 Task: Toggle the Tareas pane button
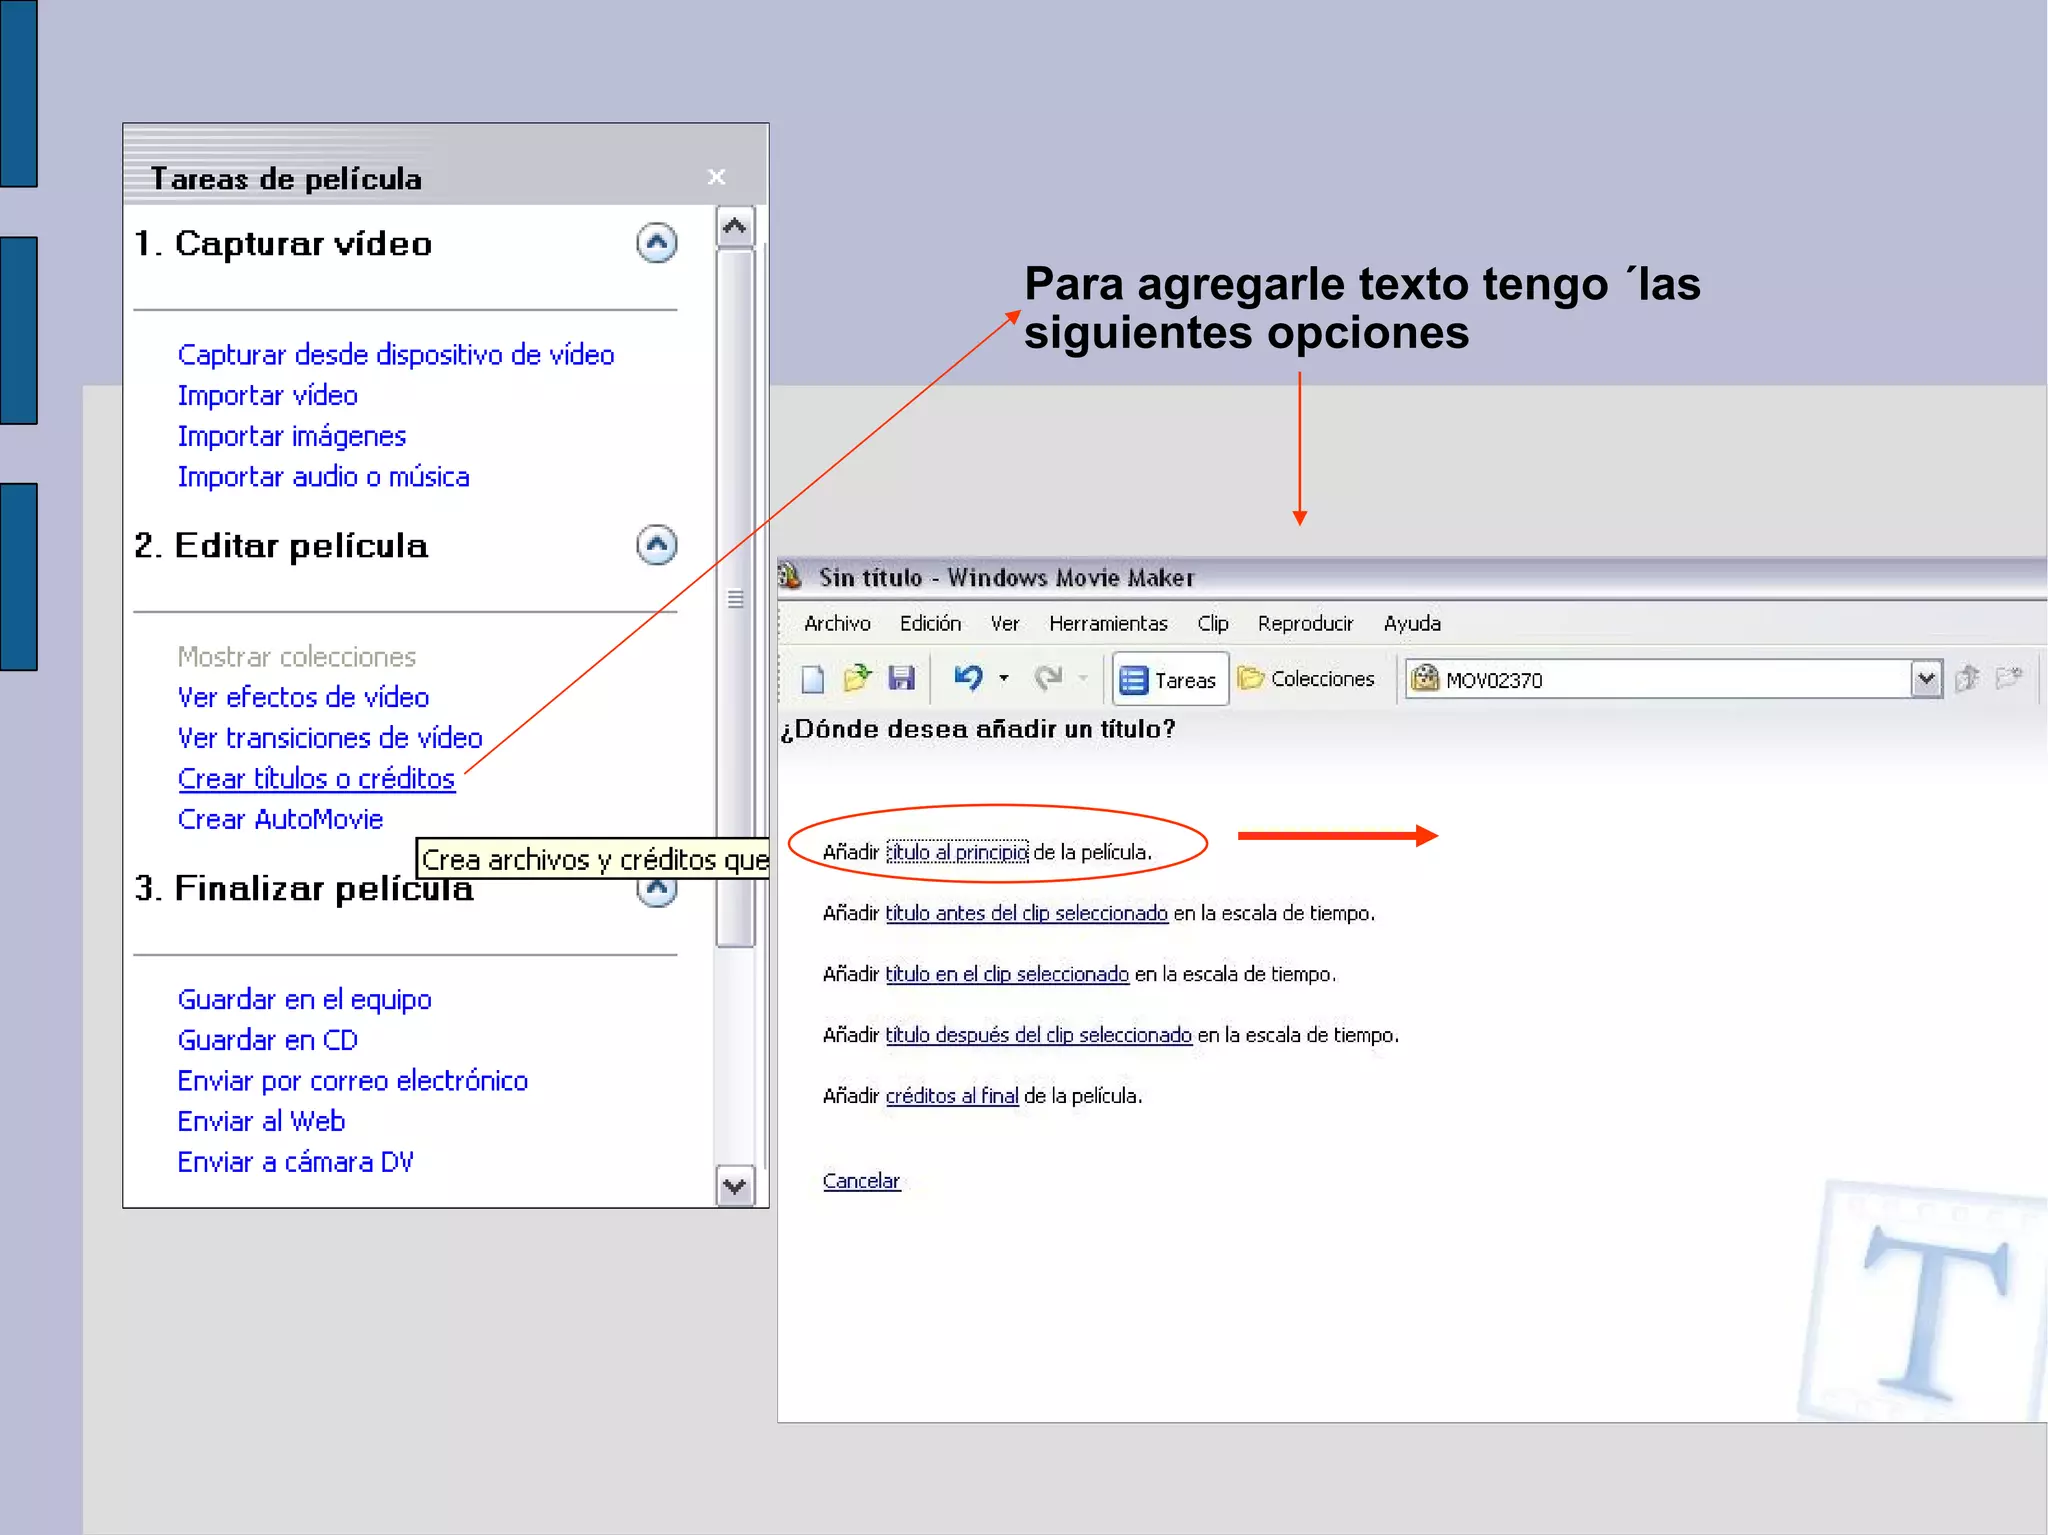click(x=1170, y=680)
